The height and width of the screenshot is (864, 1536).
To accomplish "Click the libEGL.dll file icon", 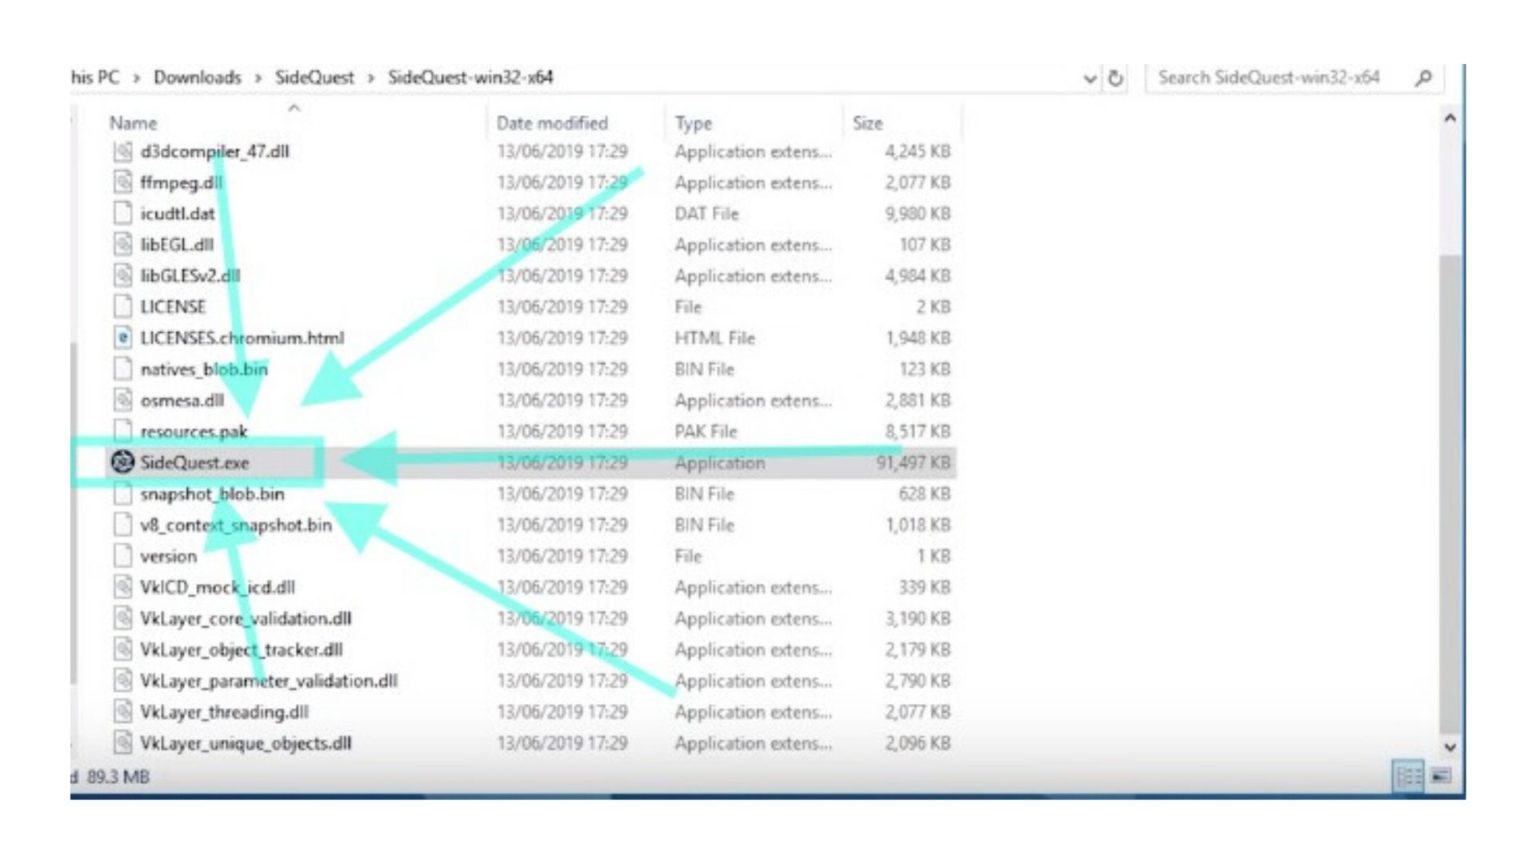I will pyautogui.click(x=122, y=245).
